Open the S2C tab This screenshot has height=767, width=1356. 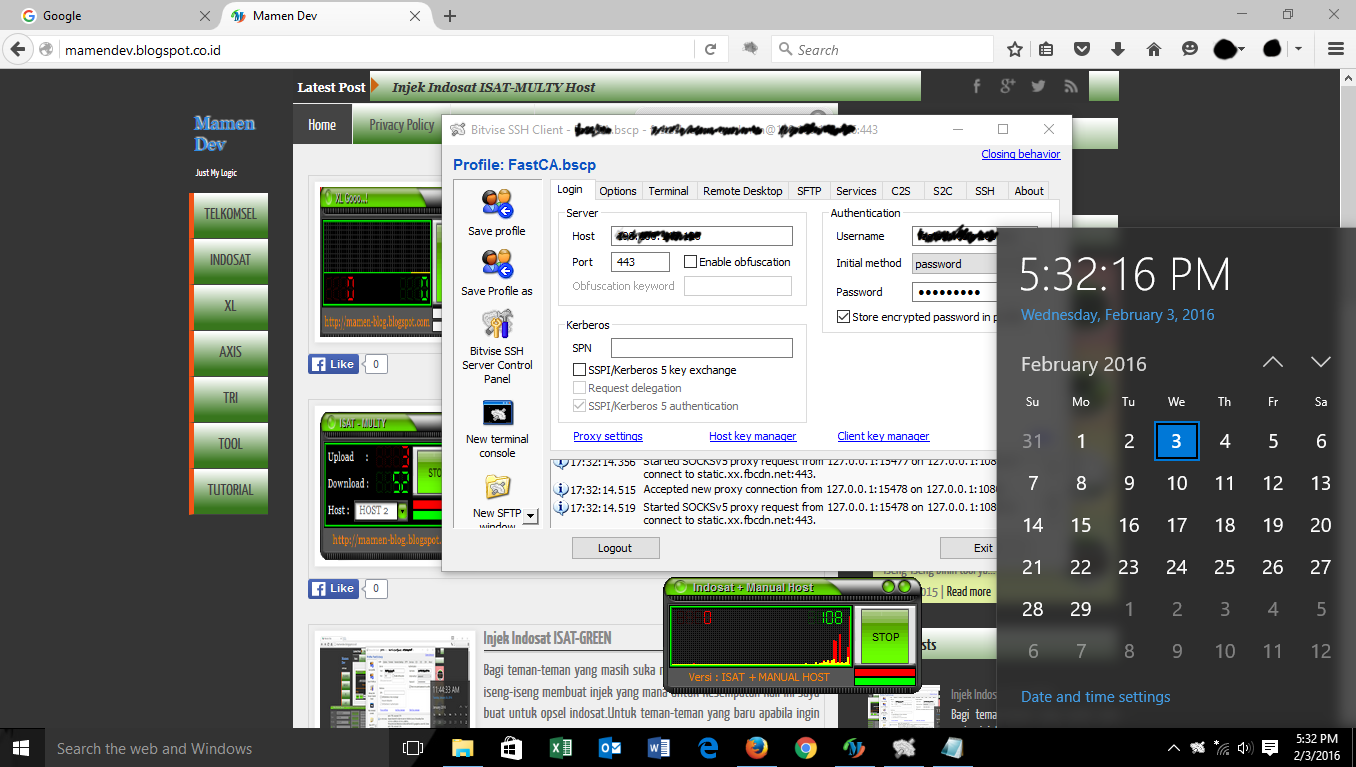[x=943, y=191]
